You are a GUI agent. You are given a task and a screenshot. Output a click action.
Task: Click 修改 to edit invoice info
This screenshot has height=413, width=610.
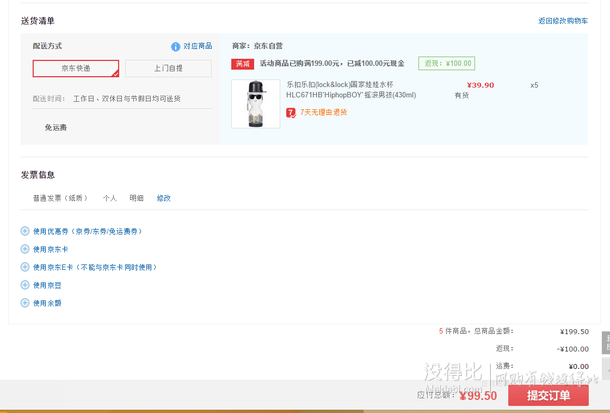click(164, 198)
